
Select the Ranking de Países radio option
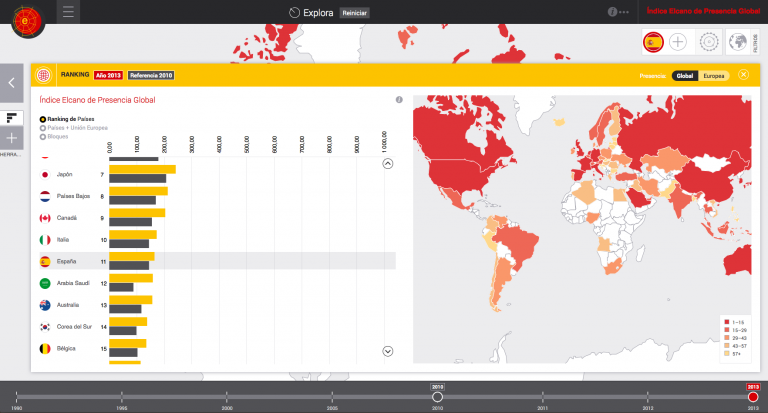click(43, 119)
